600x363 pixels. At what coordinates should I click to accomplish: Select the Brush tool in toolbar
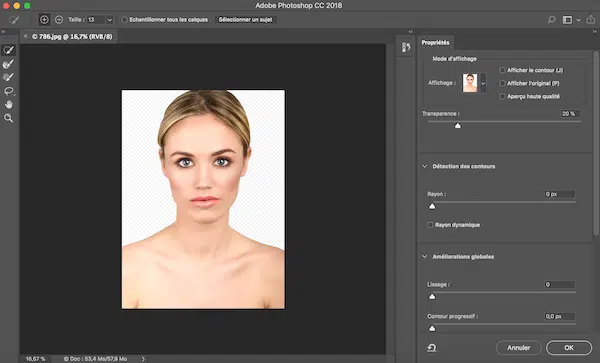coord(8,77)
